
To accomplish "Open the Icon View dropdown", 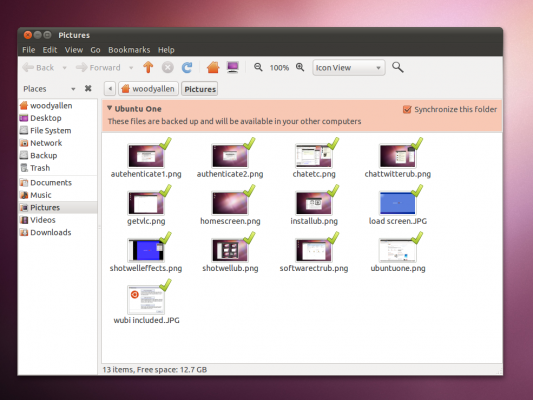I will (349, 68).
